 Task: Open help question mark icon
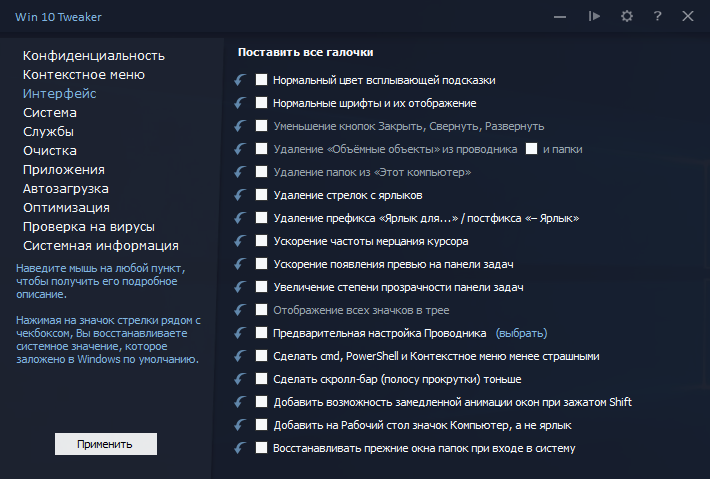(657, 16)
